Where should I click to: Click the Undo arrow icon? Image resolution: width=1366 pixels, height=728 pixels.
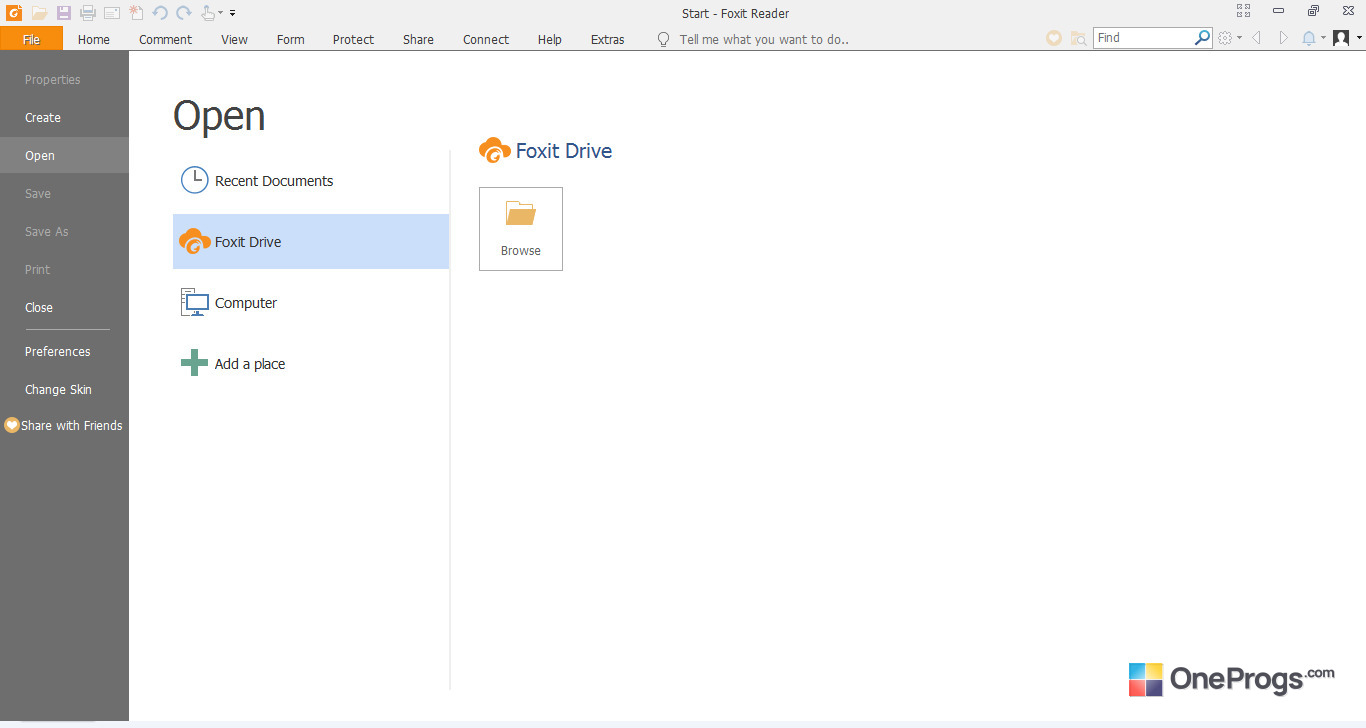point(160,13)
